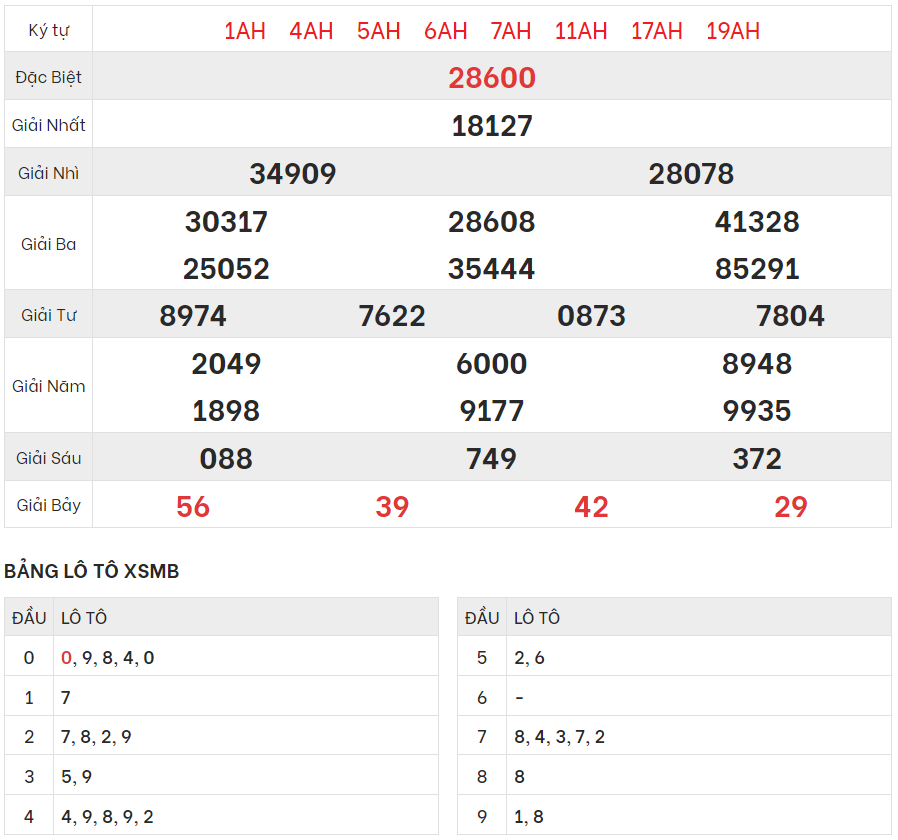Click the red Giải Bảy number 56
898x840 pixels.
[193, 507]
